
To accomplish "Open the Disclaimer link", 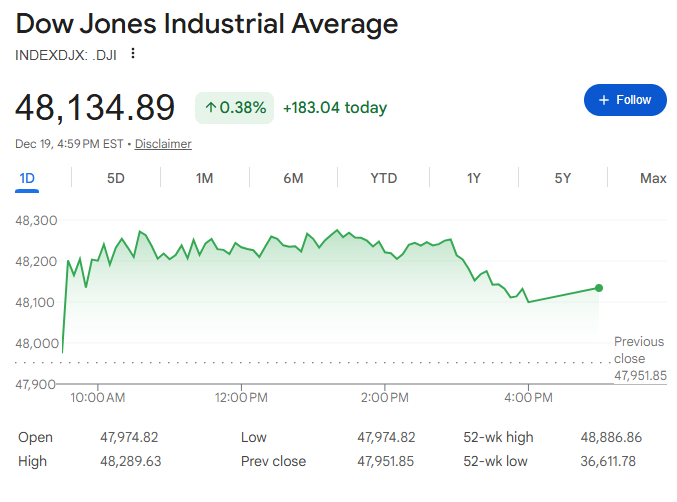I will 163,144.
